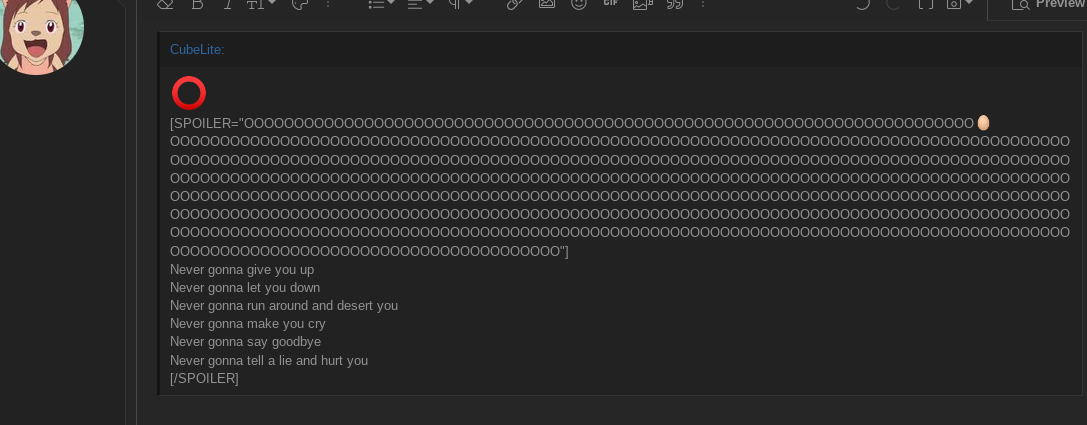Click the Preview button
The image size is (1087, 425).
click(x=1040, y=6)
